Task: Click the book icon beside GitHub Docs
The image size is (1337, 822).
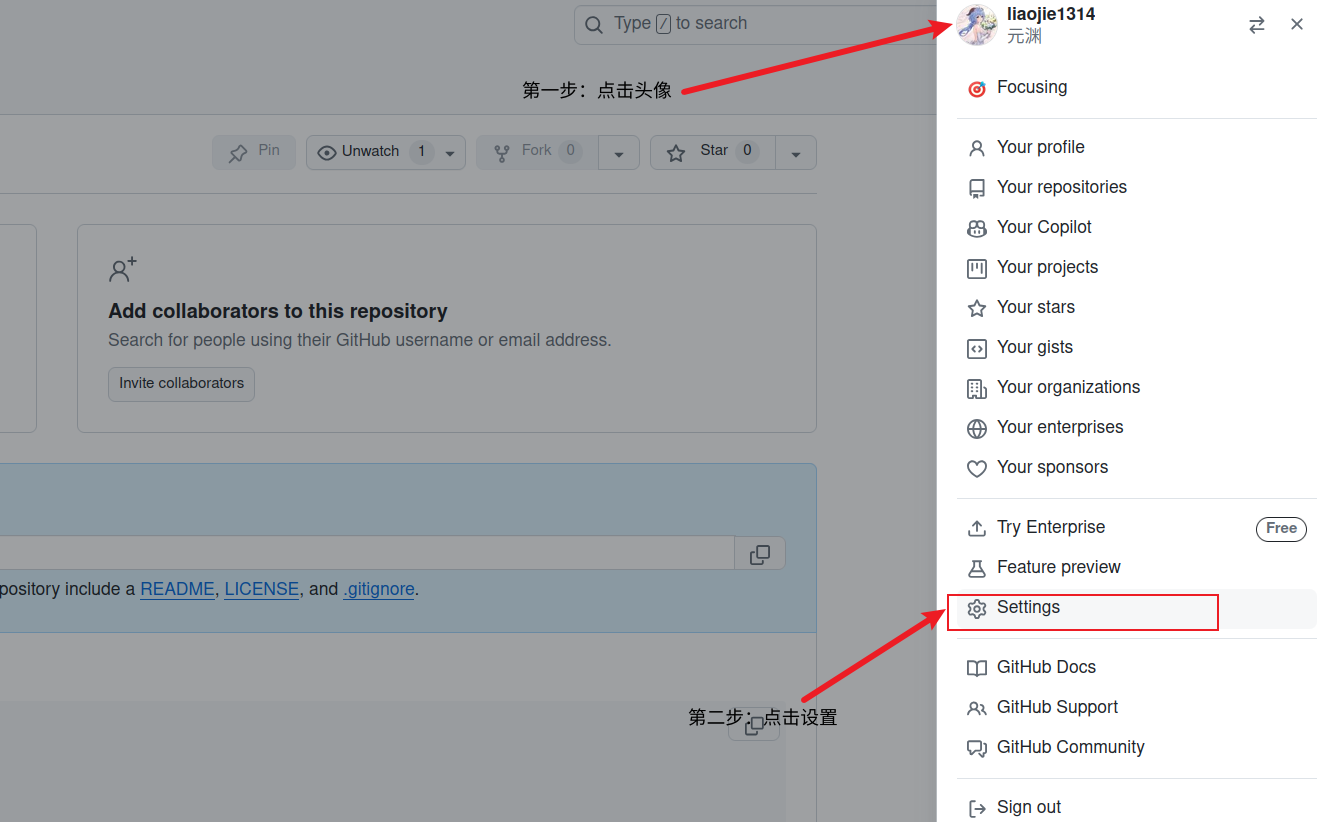Action: click(977, 669)
